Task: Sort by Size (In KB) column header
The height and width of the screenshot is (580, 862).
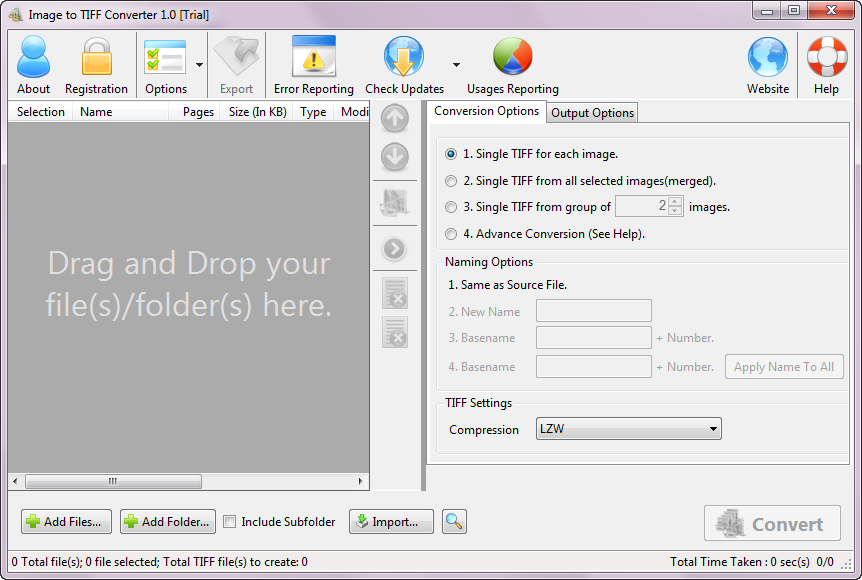Action: coord(257,112)
